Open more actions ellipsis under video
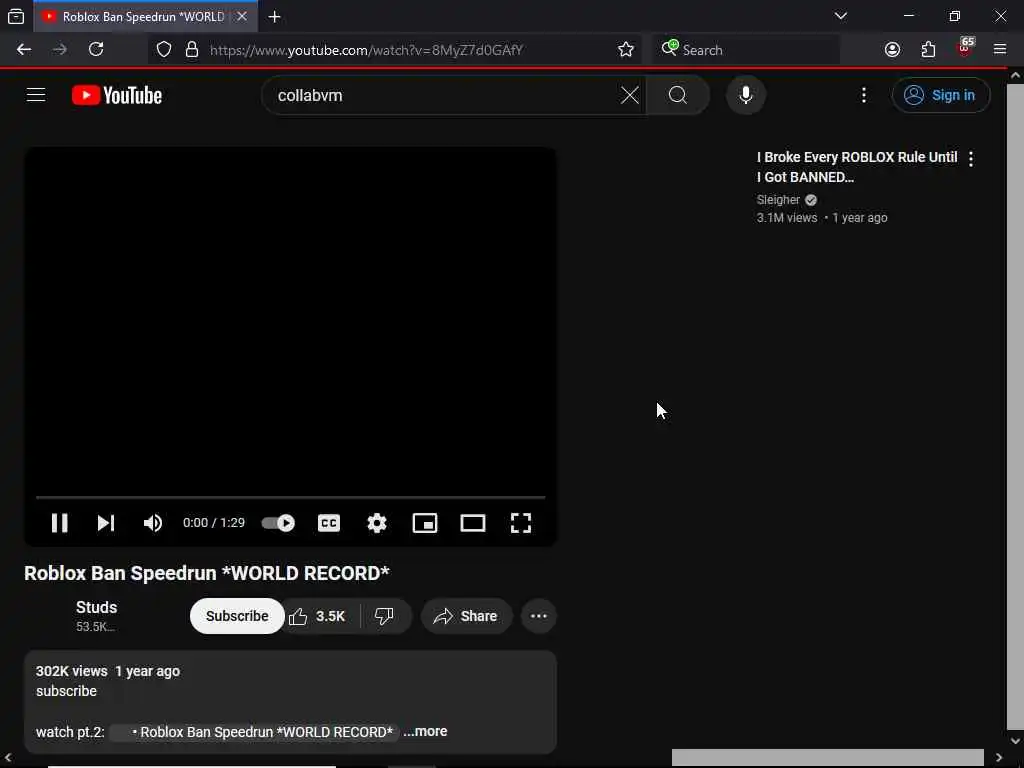1024x768 pixels. (539, 616)
